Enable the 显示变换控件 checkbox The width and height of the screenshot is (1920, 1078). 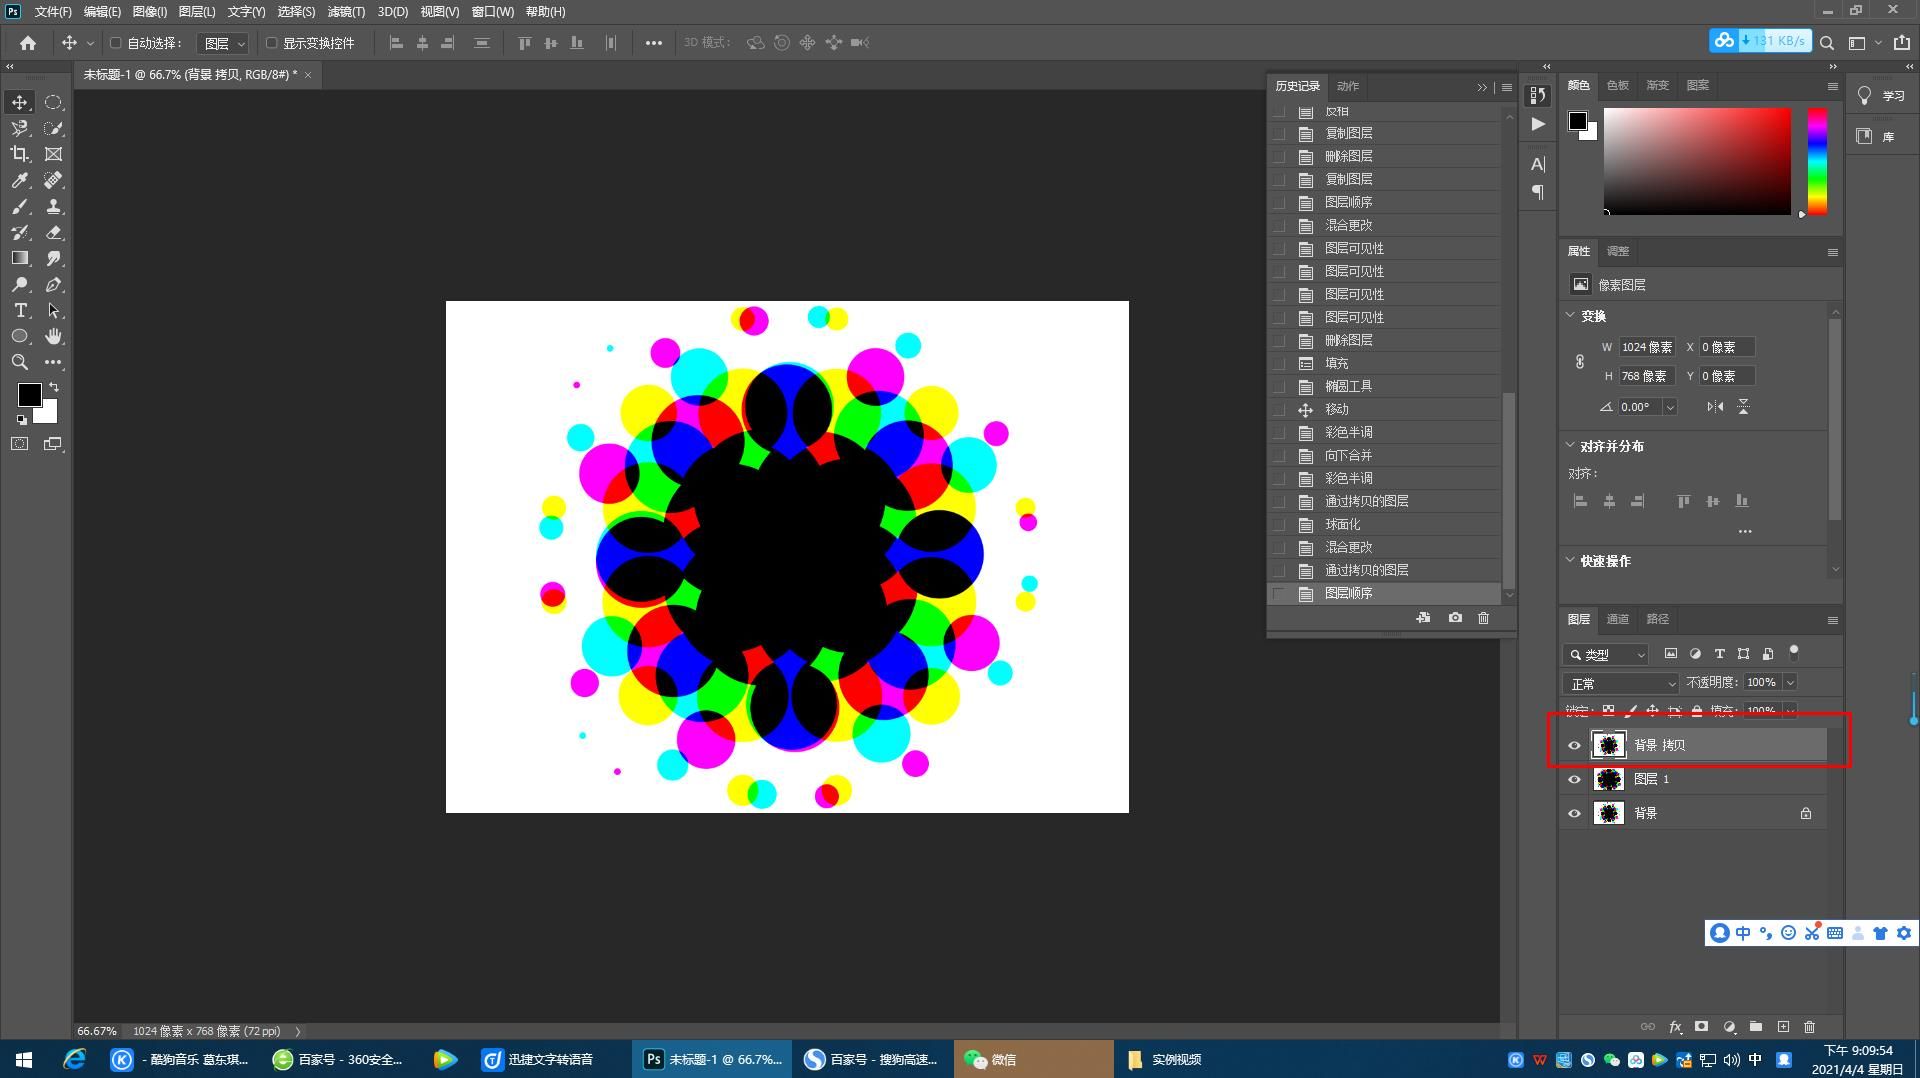(x=271, y=43)
